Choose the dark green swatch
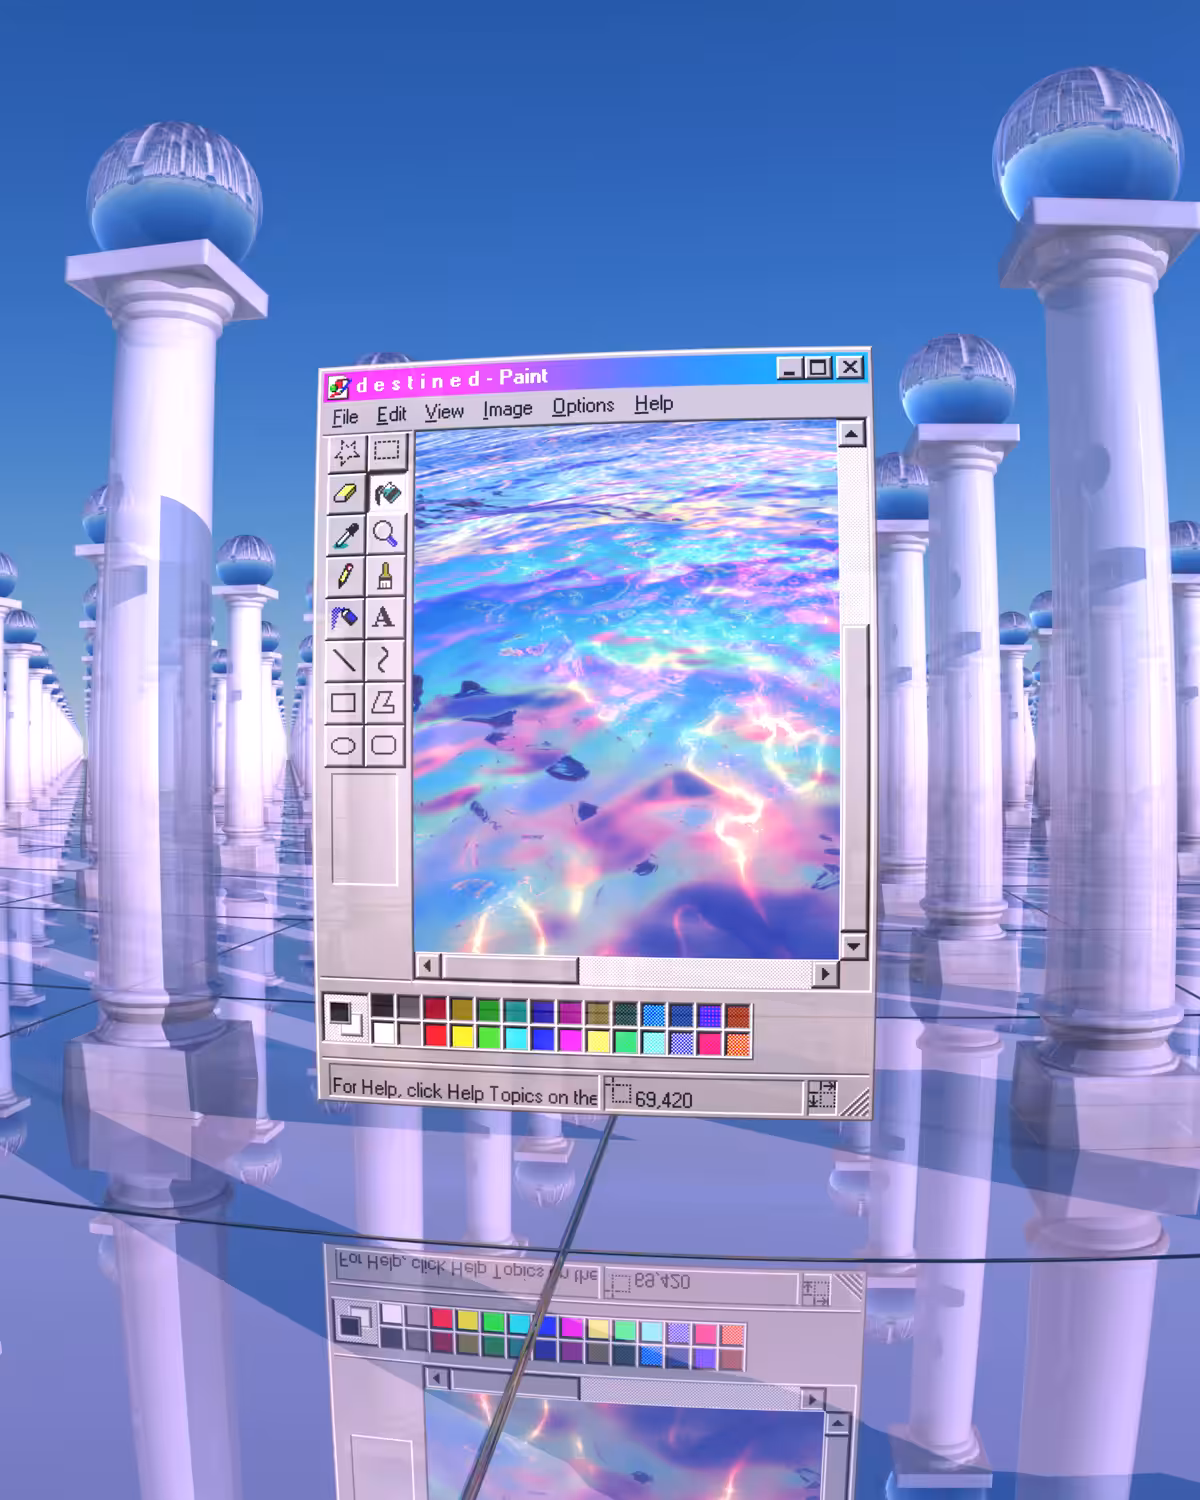1200x1500 pixels. pyautogui.click(x=489, y=1010)
